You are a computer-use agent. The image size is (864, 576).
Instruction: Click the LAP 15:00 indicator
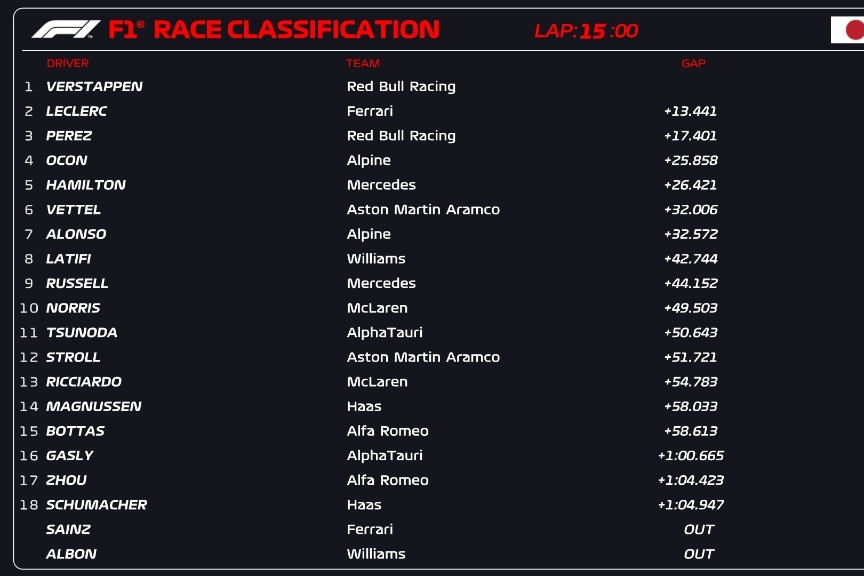pos(586,31)
